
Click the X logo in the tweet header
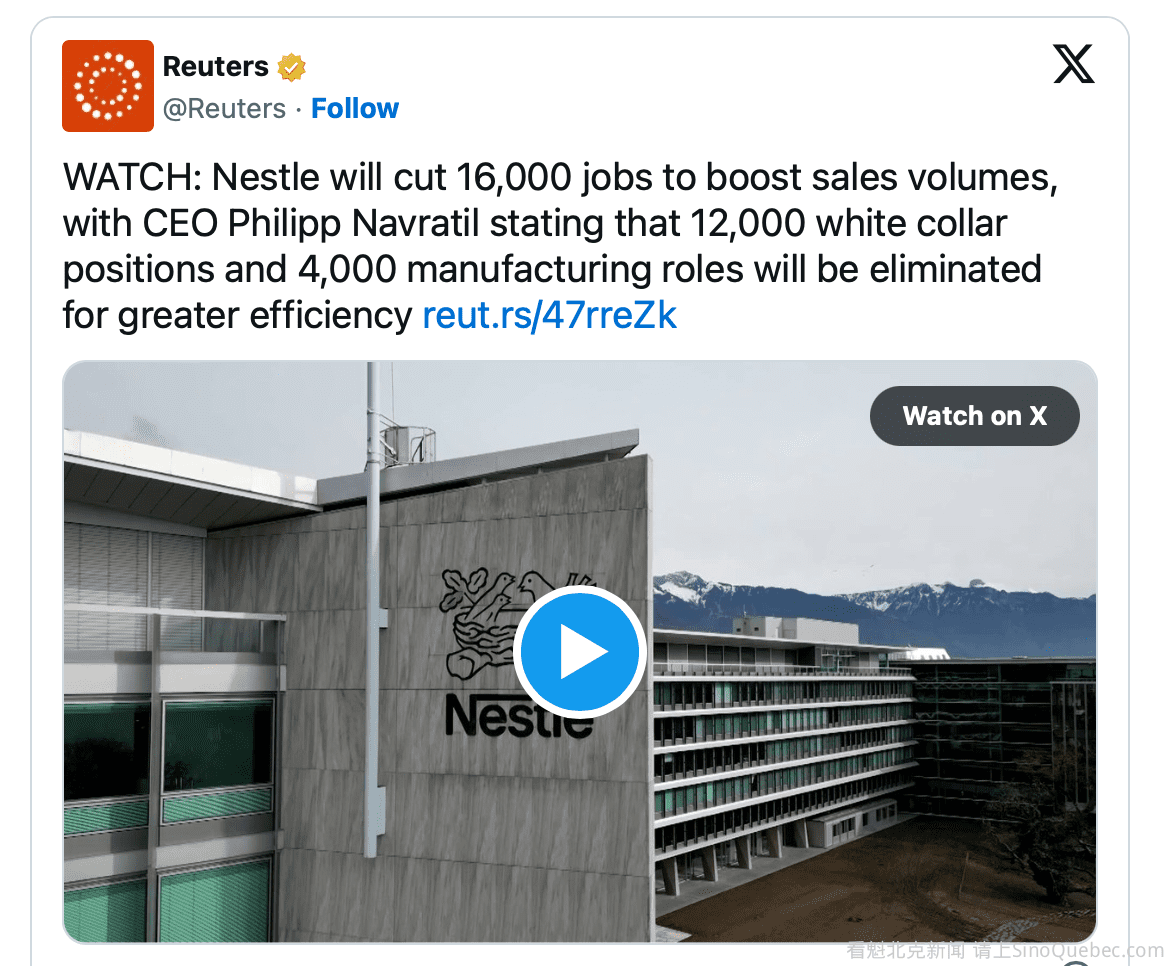coord(1074,65)
